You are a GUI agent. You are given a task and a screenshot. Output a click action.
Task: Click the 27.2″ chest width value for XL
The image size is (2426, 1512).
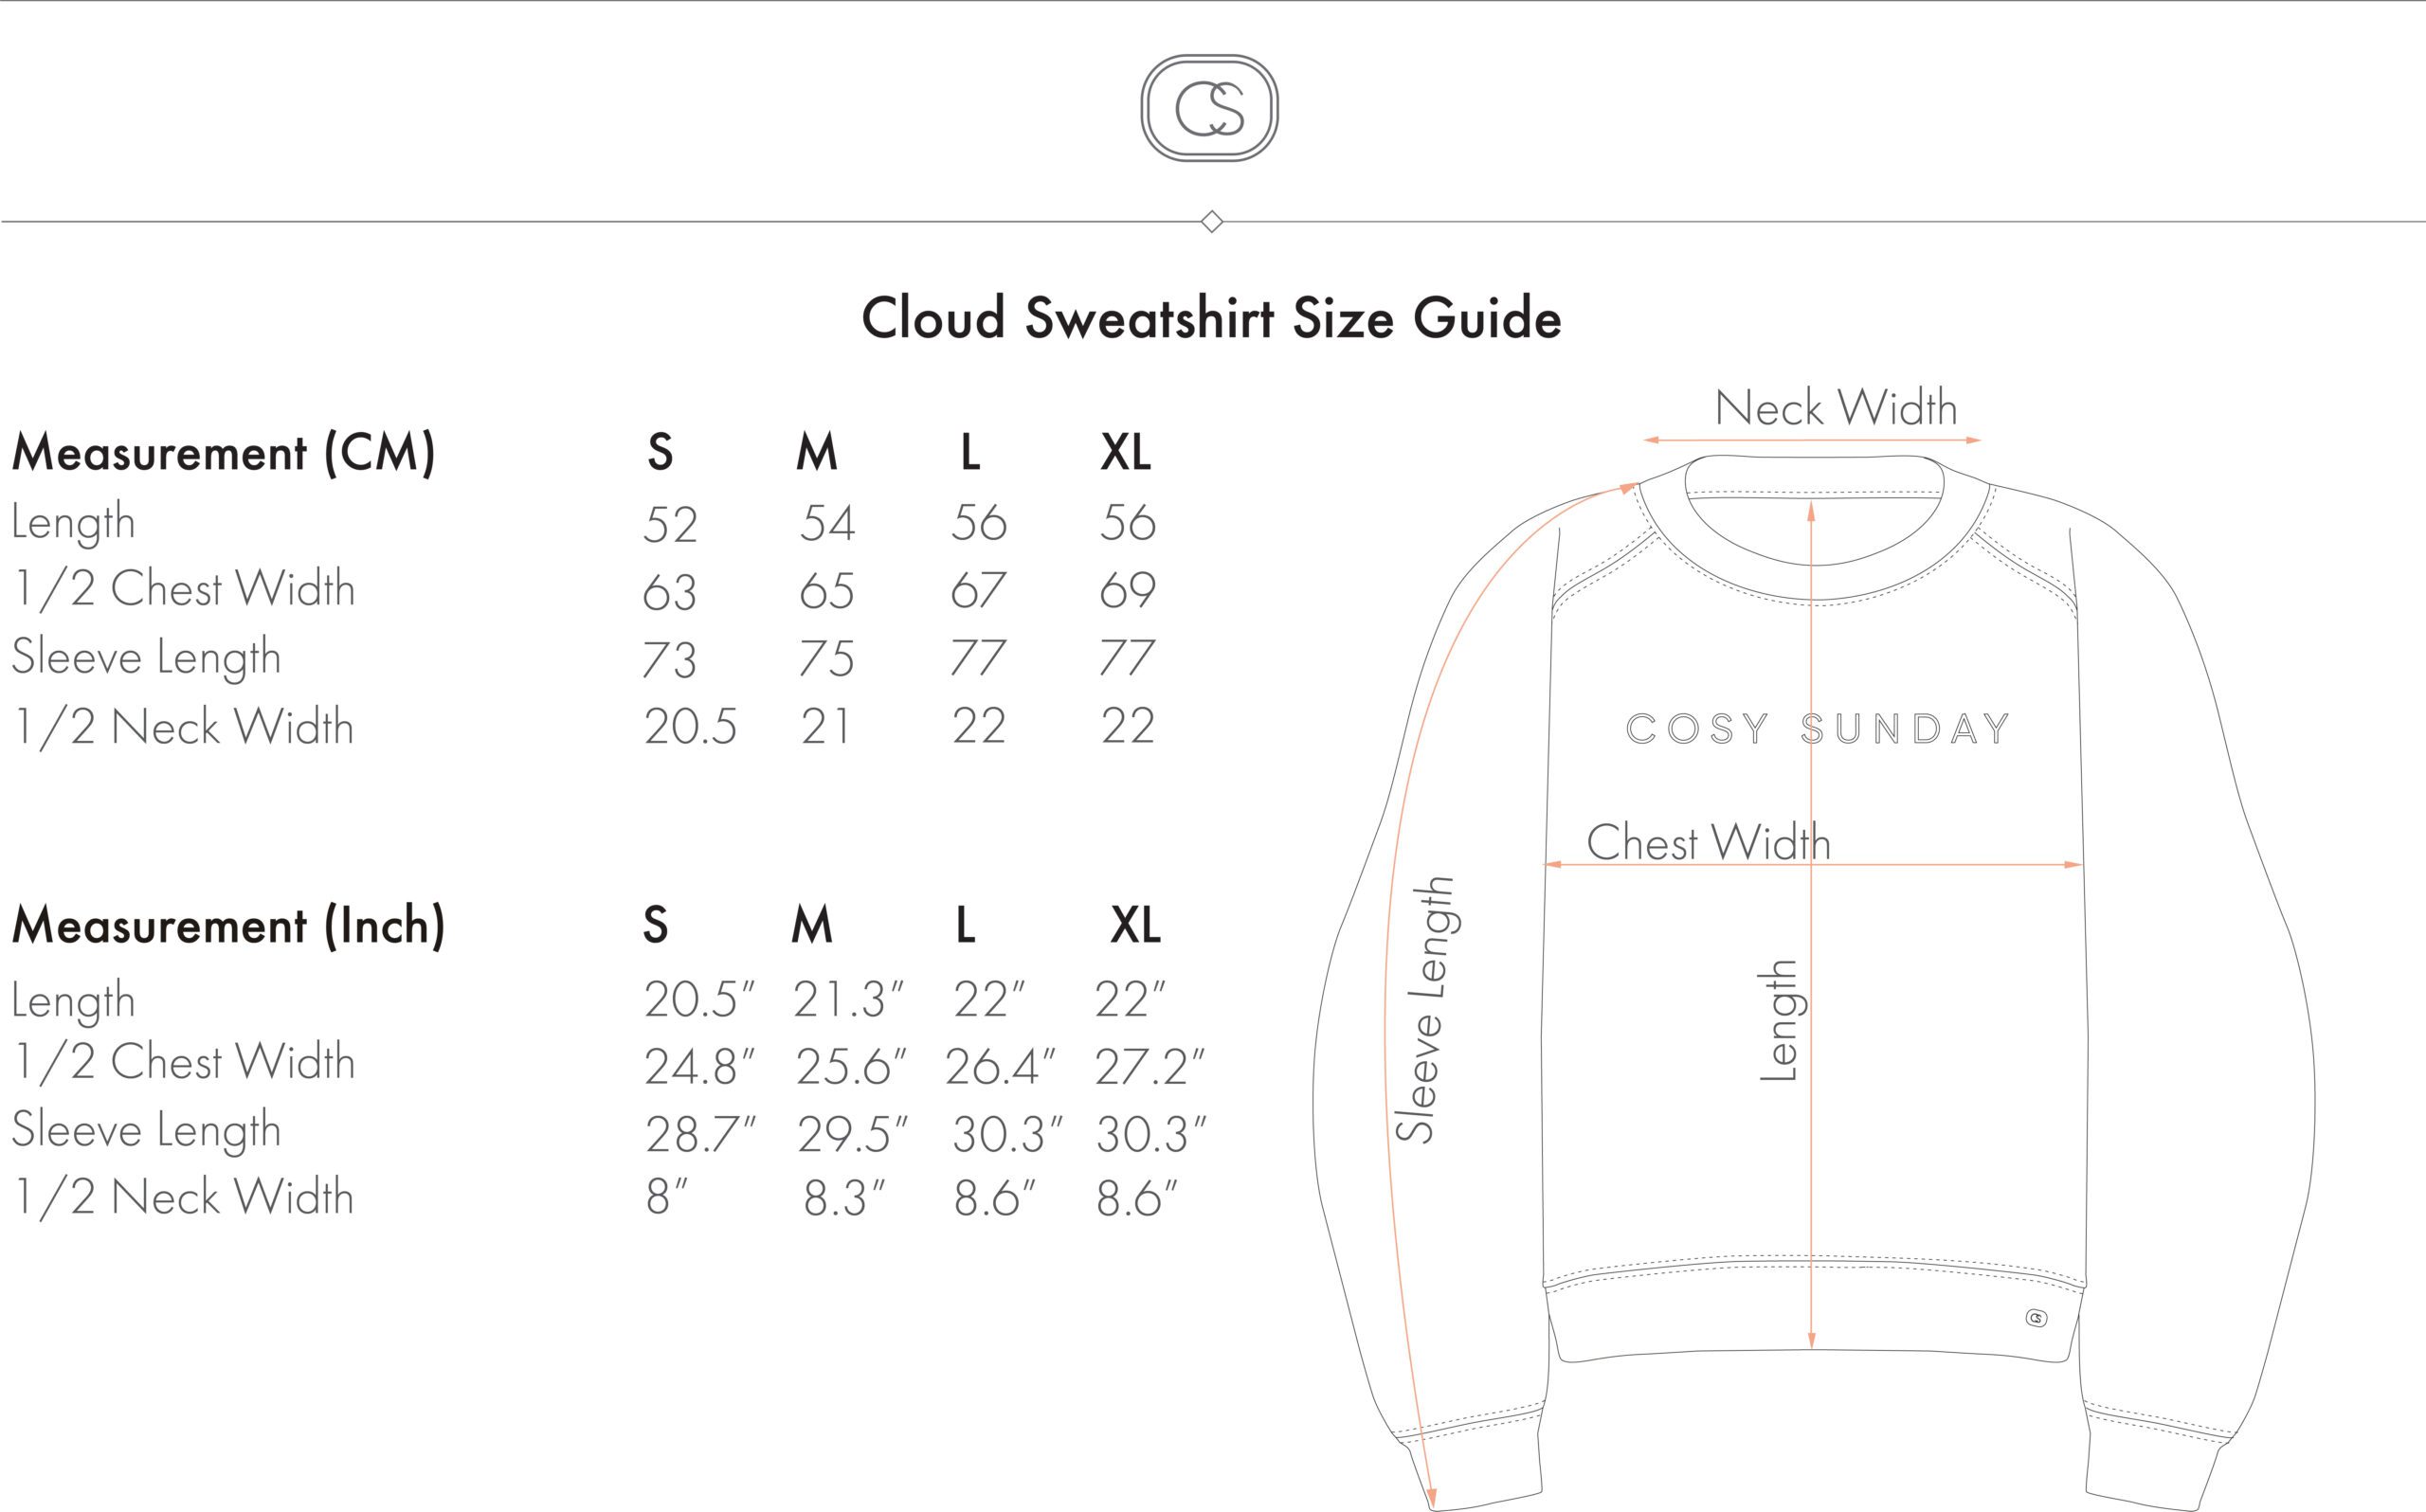(1149, 1067)
